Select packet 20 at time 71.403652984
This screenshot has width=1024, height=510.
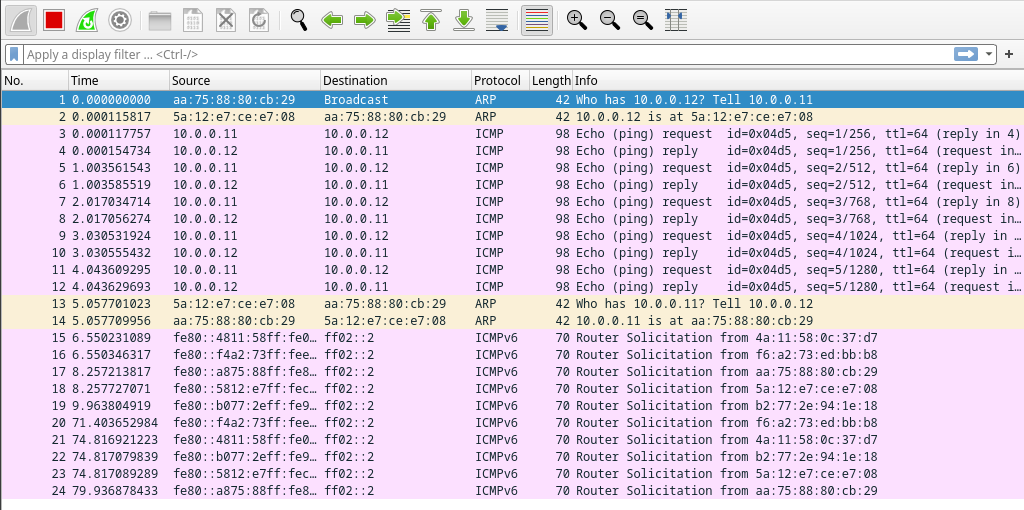512,422
